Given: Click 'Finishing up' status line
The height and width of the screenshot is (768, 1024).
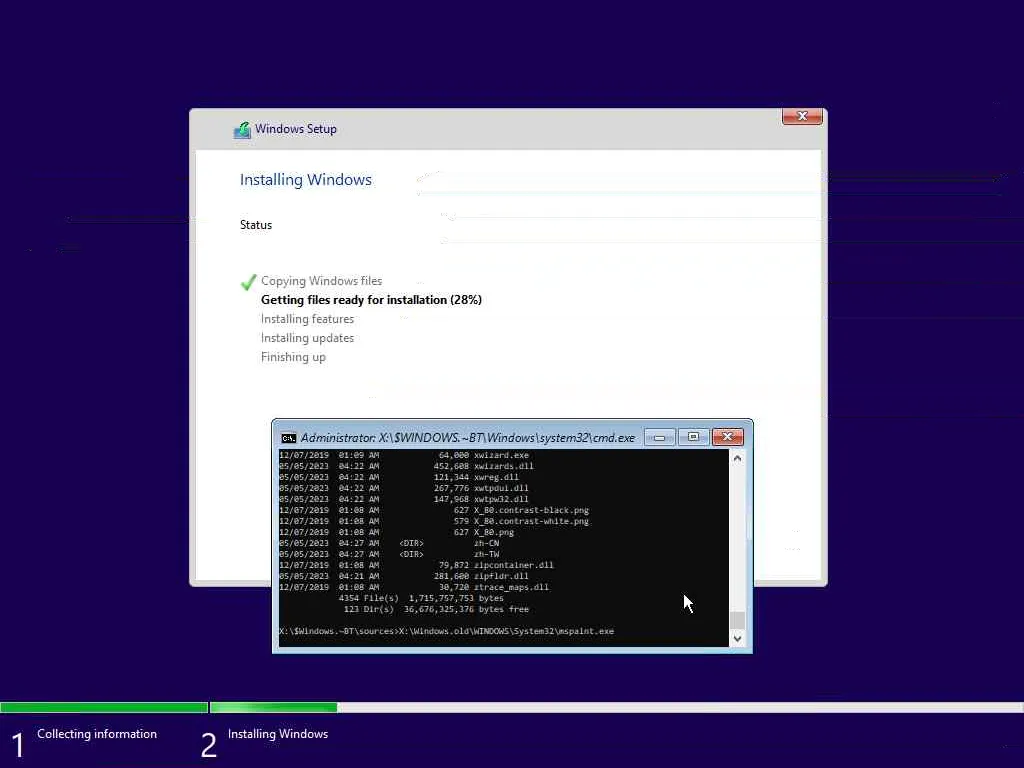Looking at the screenshot, I should [x=293, y=357].
